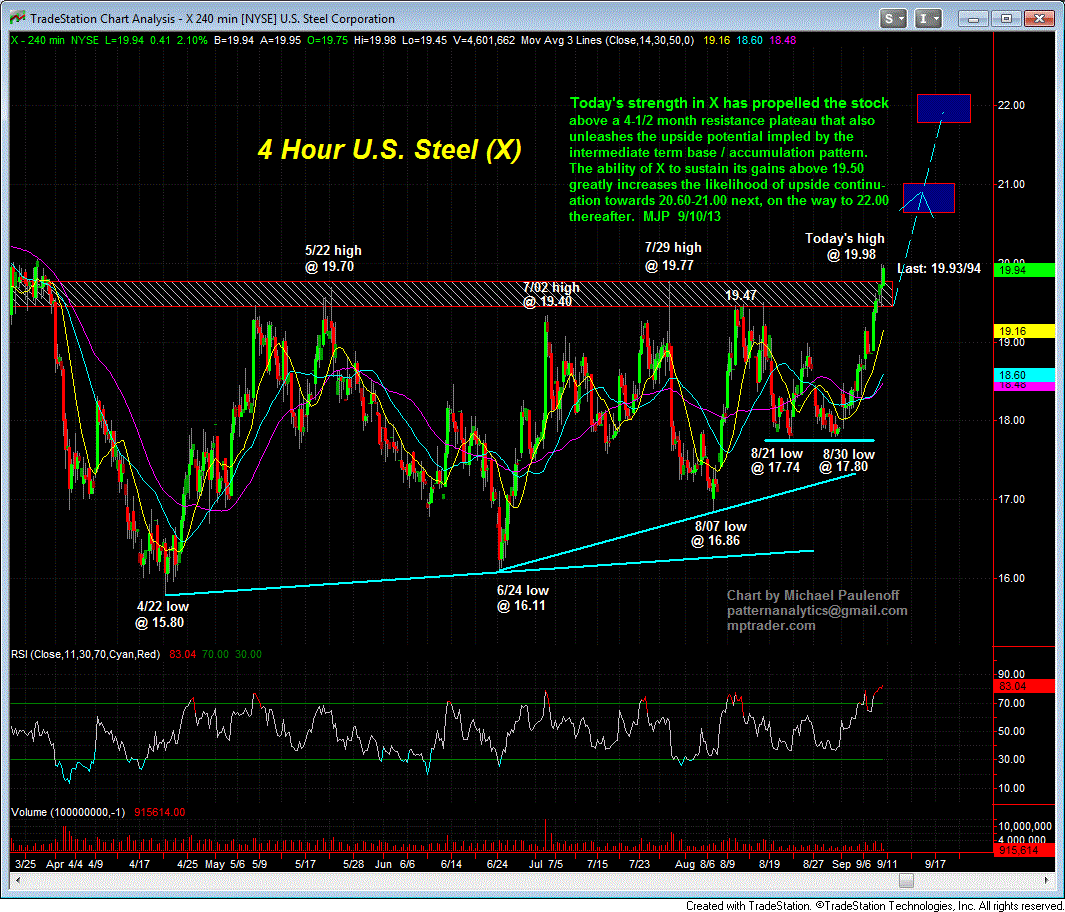1065x912 pixels.
Task: Select the 'Volume (100000000,-1)' indicator label
Action: click(x=68, y=812)
